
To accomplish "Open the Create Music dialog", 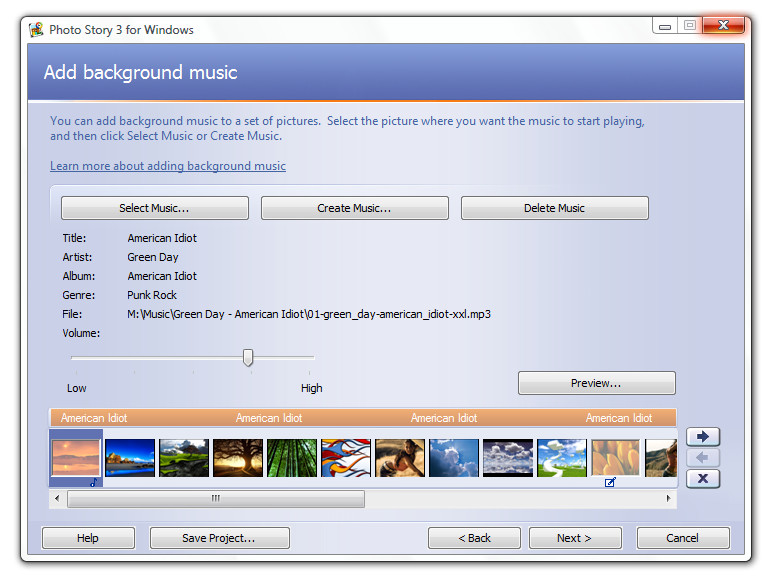I will pos(355,208).
